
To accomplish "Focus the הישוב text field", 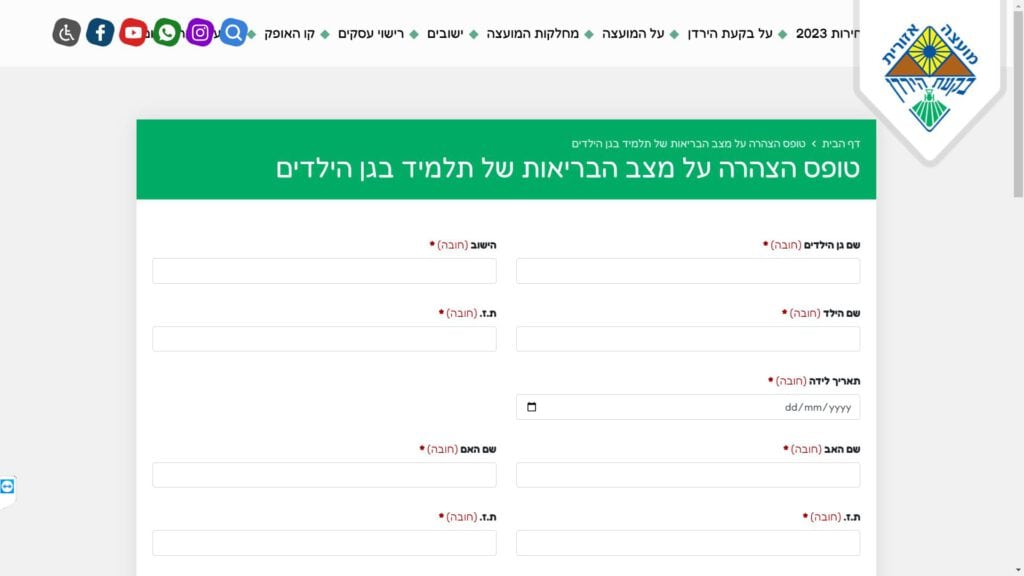I will point(324,271).
